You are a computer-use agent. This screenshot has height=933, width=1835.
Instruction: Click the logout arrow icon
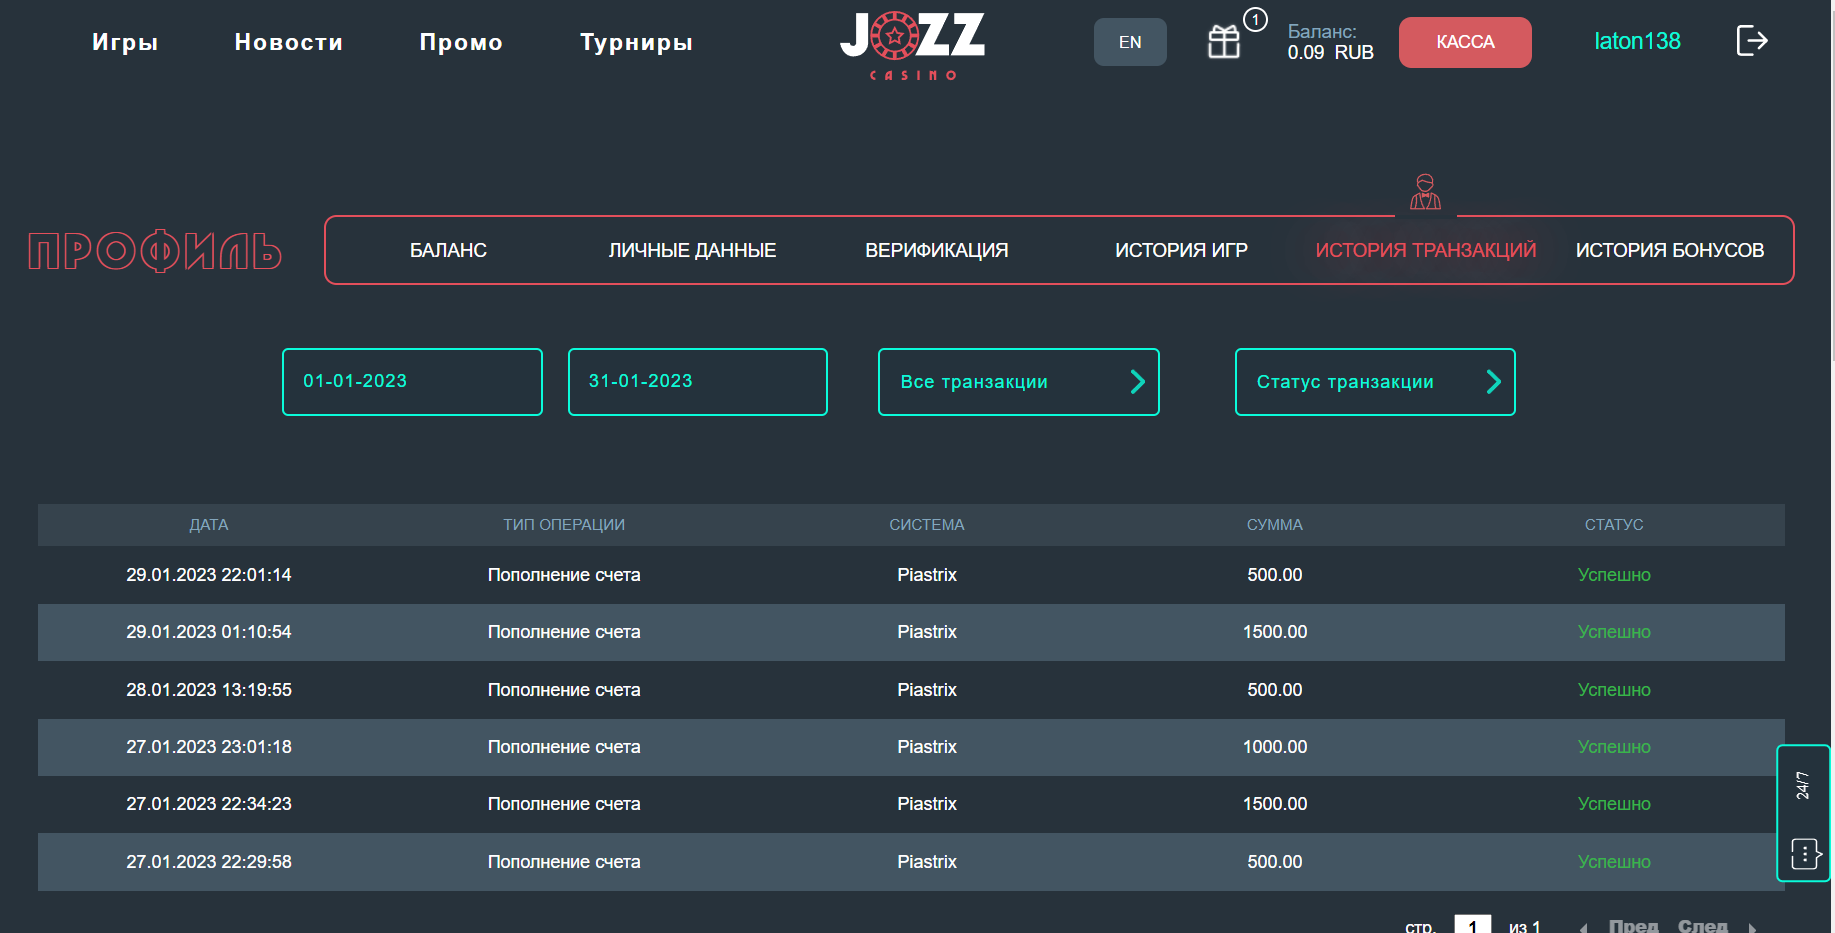click(x=1751, y=41)
